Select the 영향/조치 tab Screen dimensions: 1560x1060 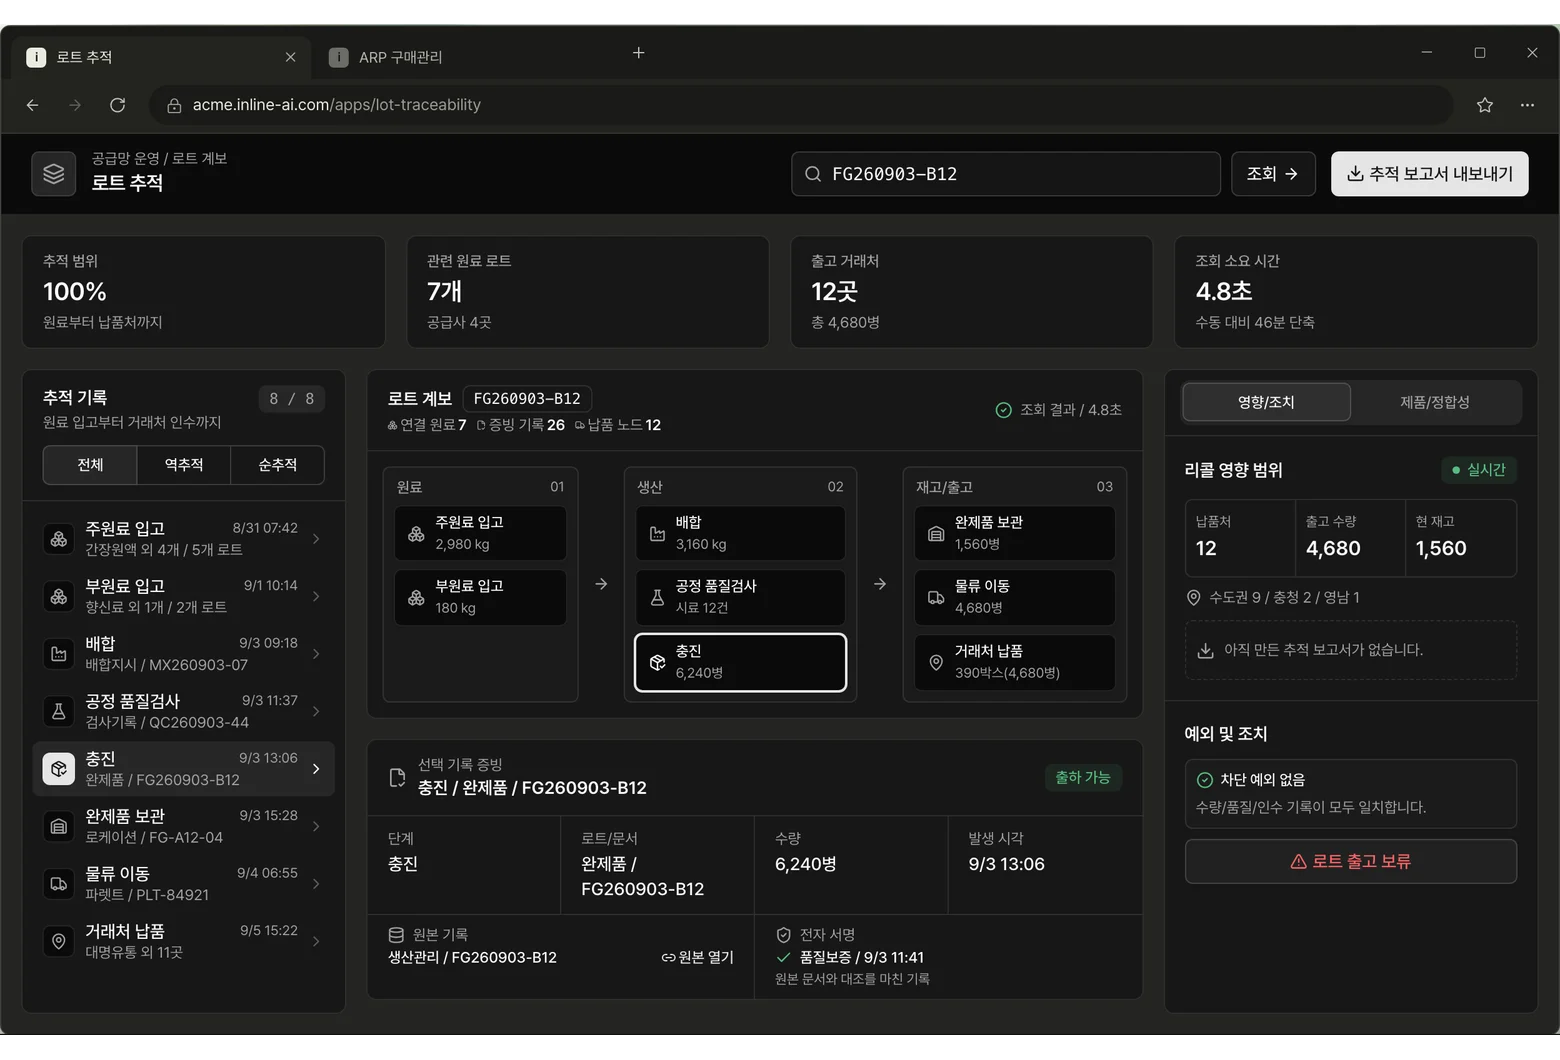[x=1266, y=402]
